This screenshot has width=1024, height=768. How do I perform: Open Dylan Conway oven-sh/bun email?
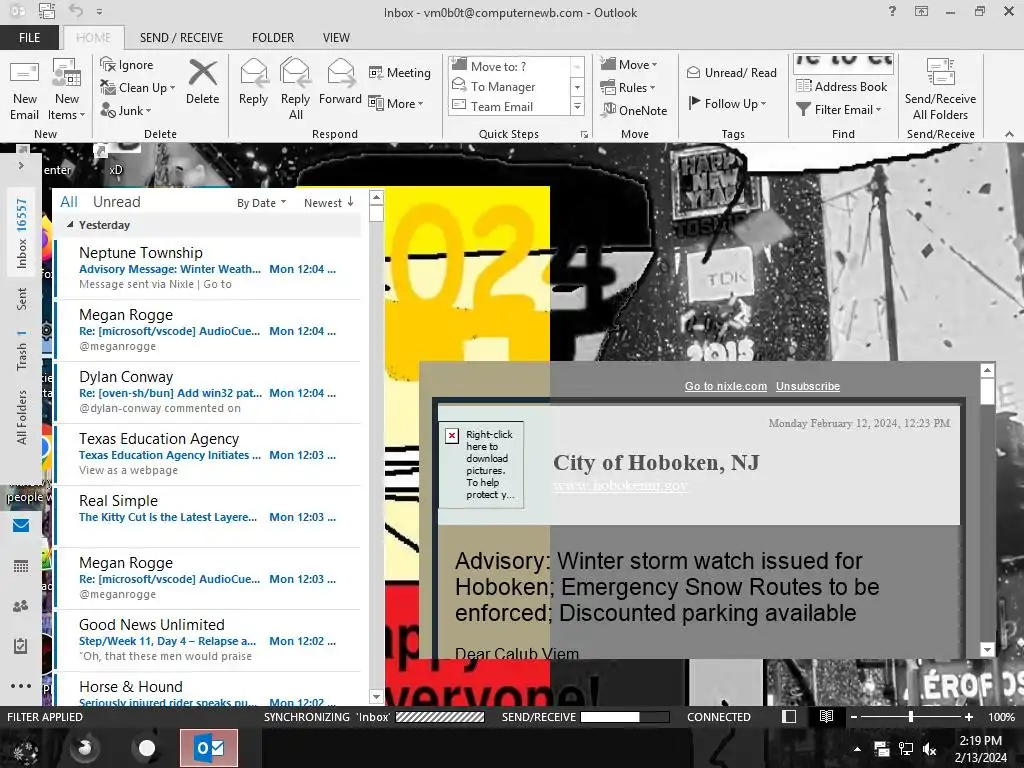tap(208, 392)
